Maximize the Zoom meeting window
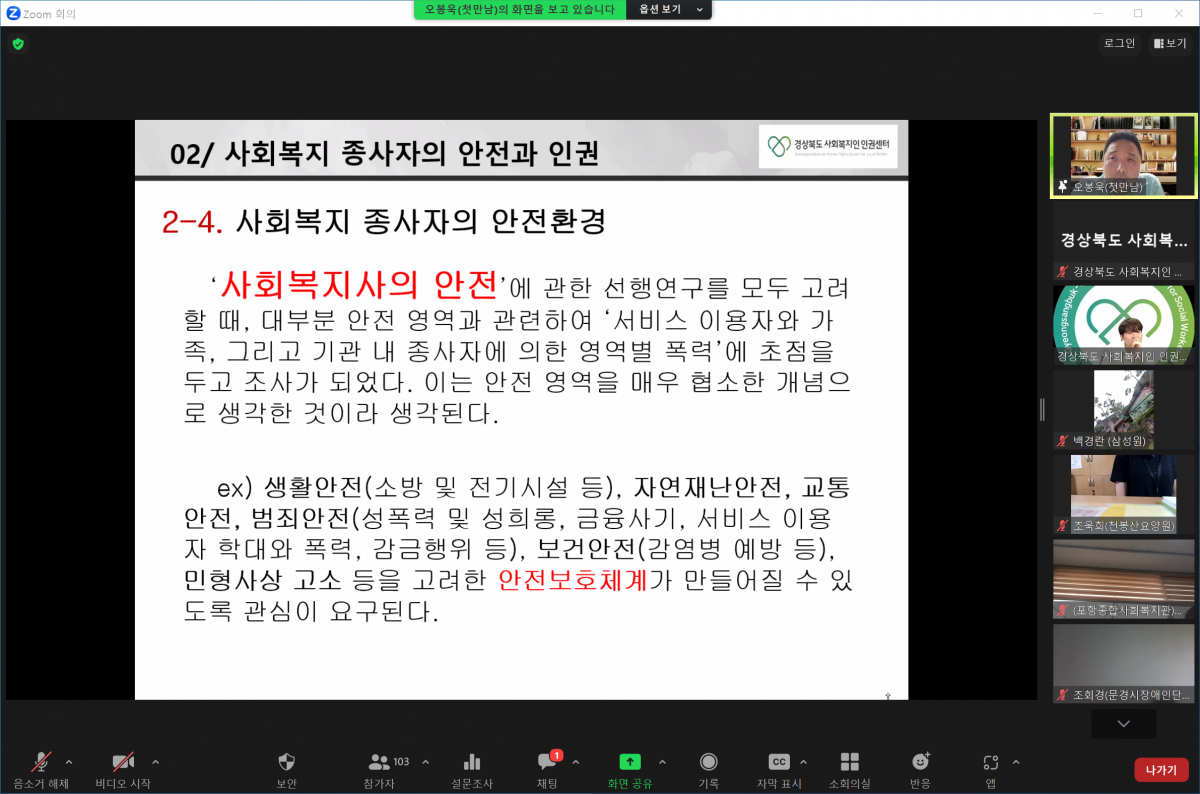Screen dimensions: 1200x794 click(1138, 13)
